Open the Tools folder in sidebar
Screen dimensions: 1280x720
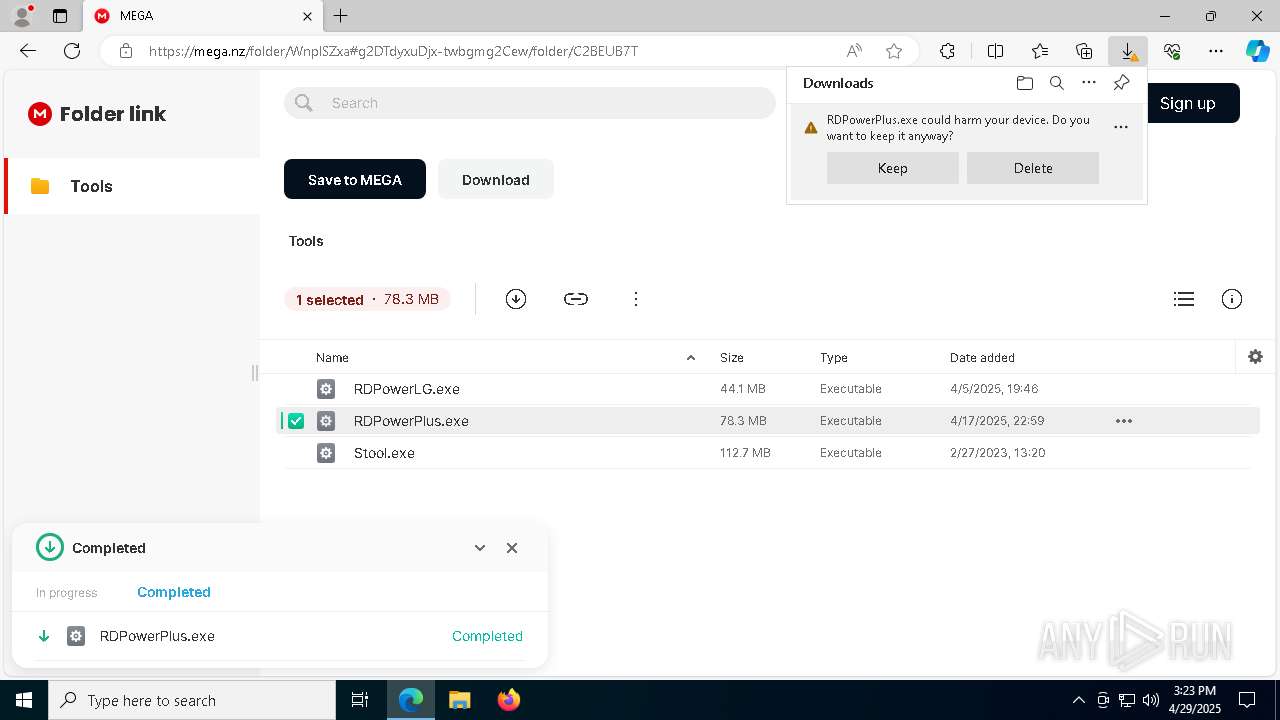tap(132, 186)
